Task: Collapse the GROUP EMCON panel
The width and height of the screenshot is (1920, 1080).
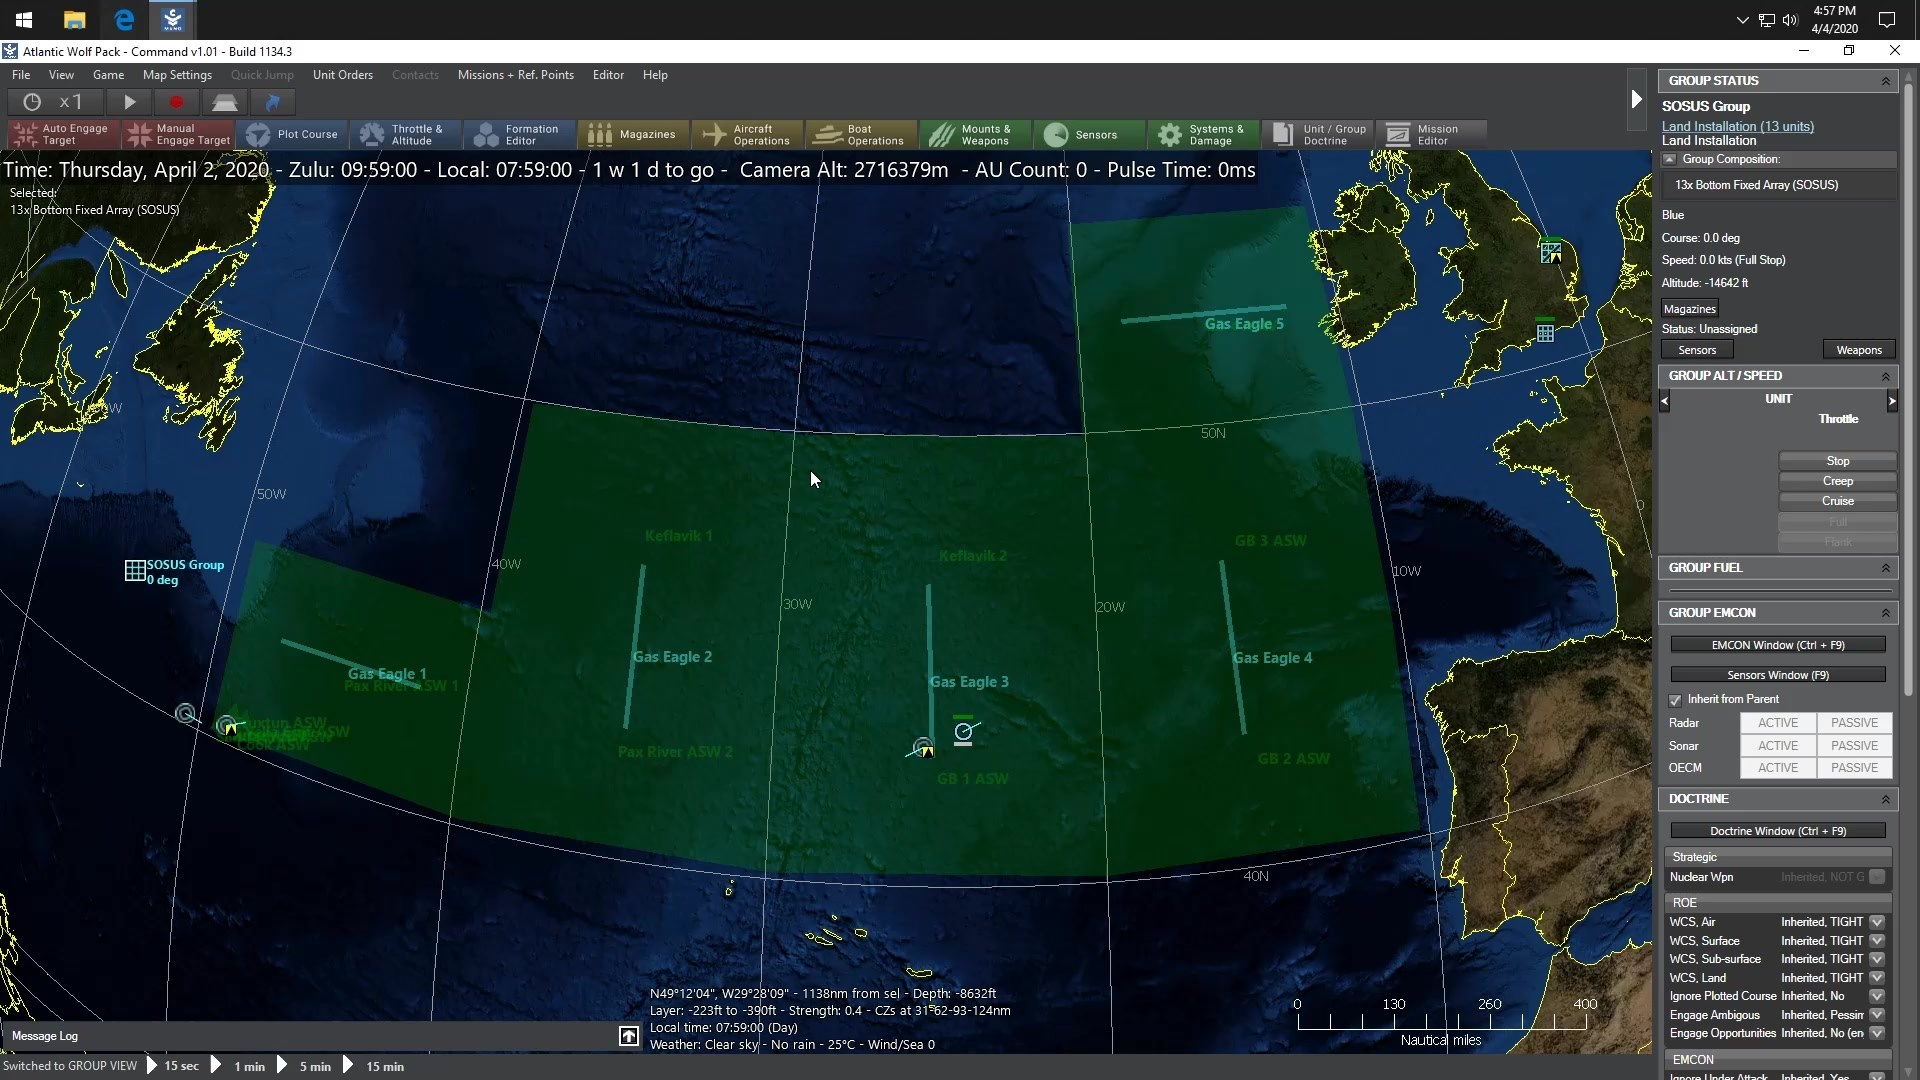Action: coord(1886,613)
